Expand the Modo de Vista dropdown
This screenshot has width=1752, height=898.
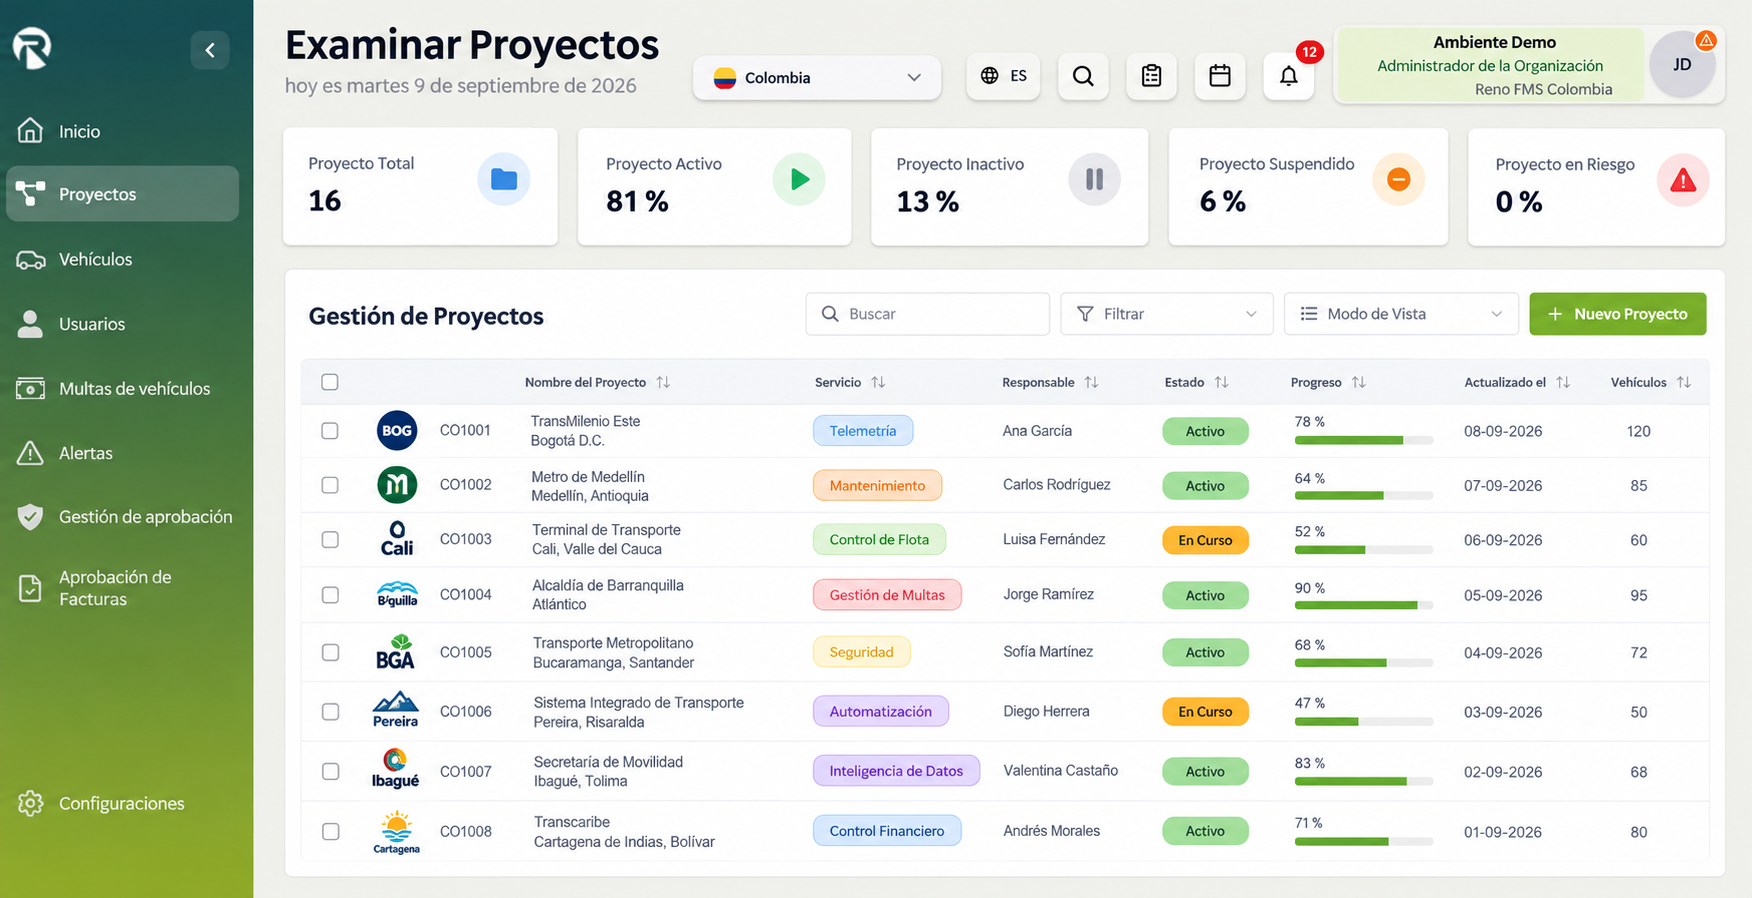(1401, 314)
